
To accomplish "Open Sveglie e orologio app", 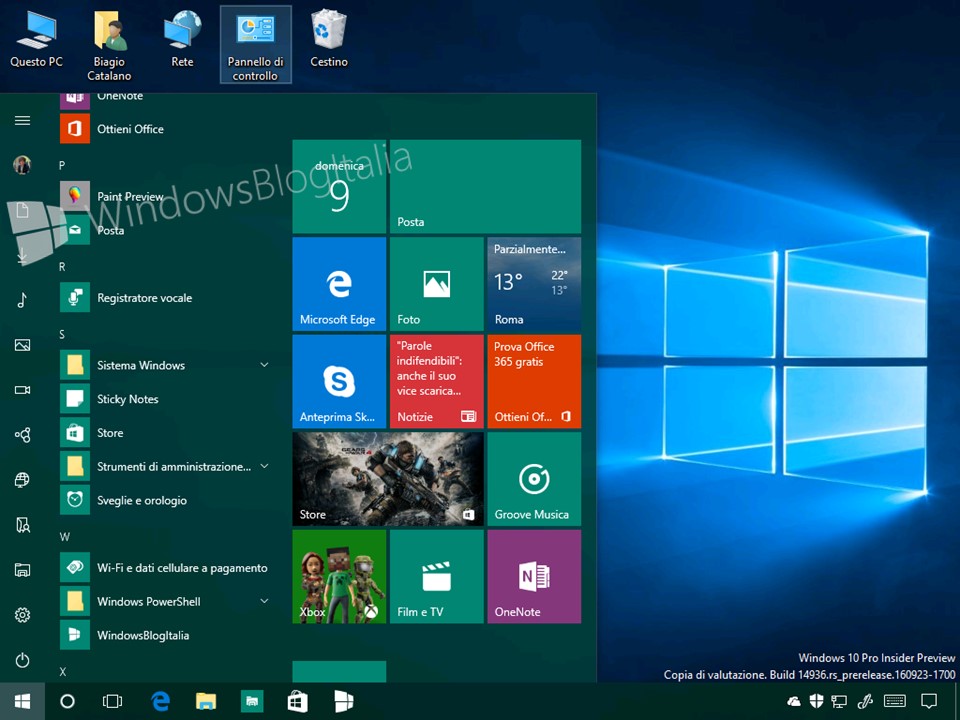I will (165, 500).
